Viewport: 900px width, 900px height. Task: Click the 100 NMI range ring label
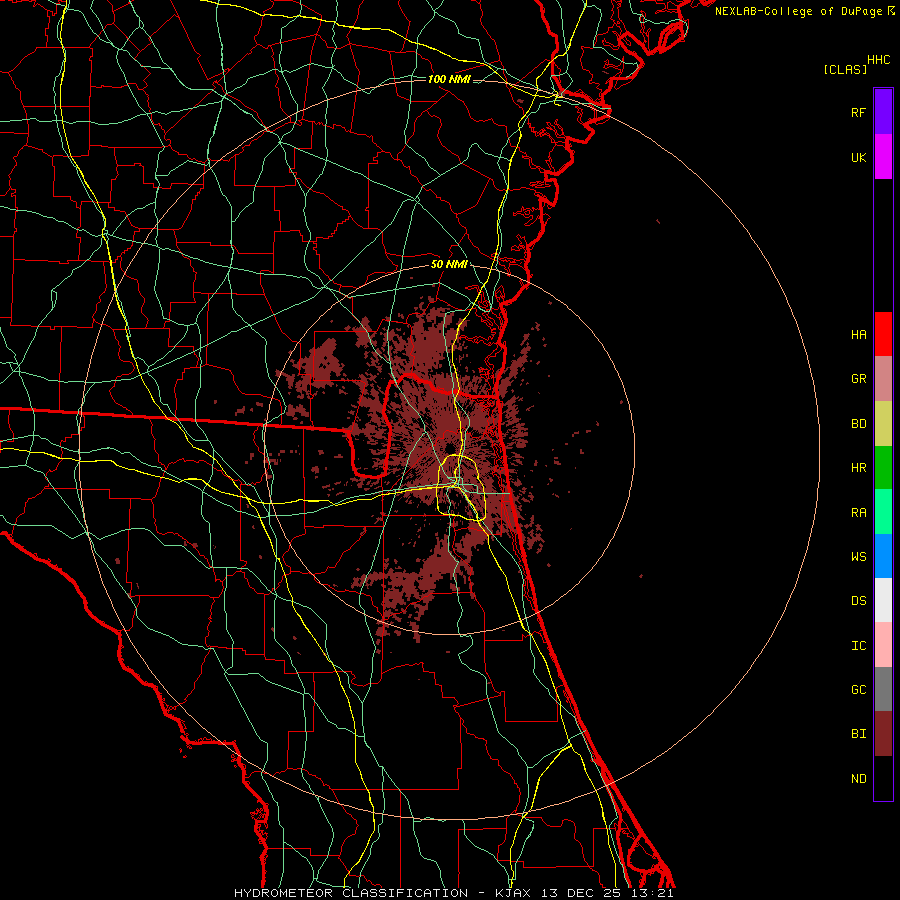coord(449,79)
